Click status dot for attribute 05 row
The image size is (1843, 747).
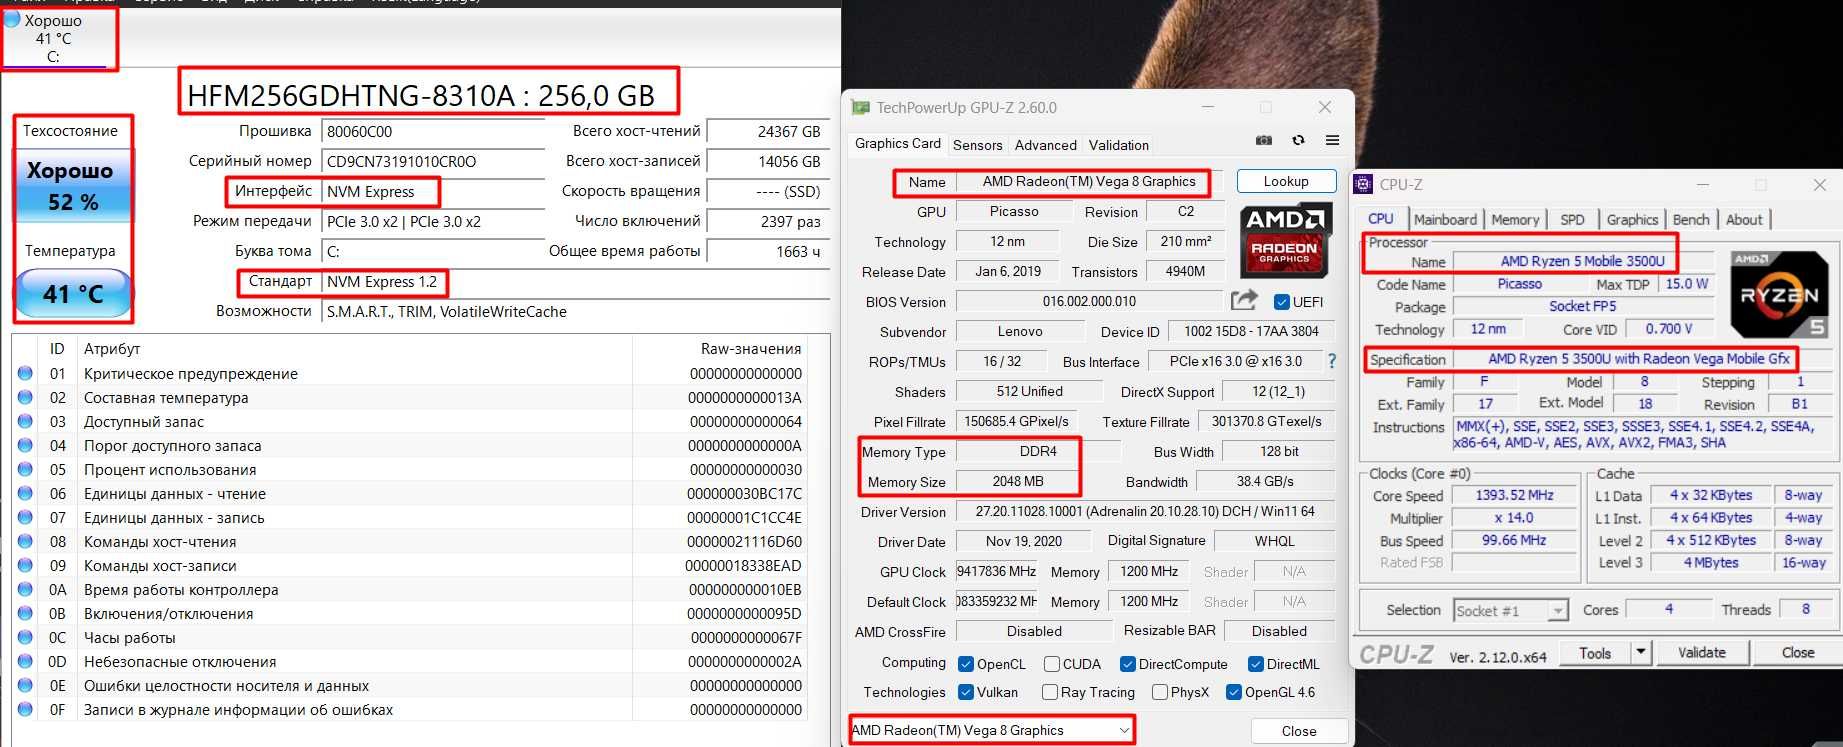[25, 469]
